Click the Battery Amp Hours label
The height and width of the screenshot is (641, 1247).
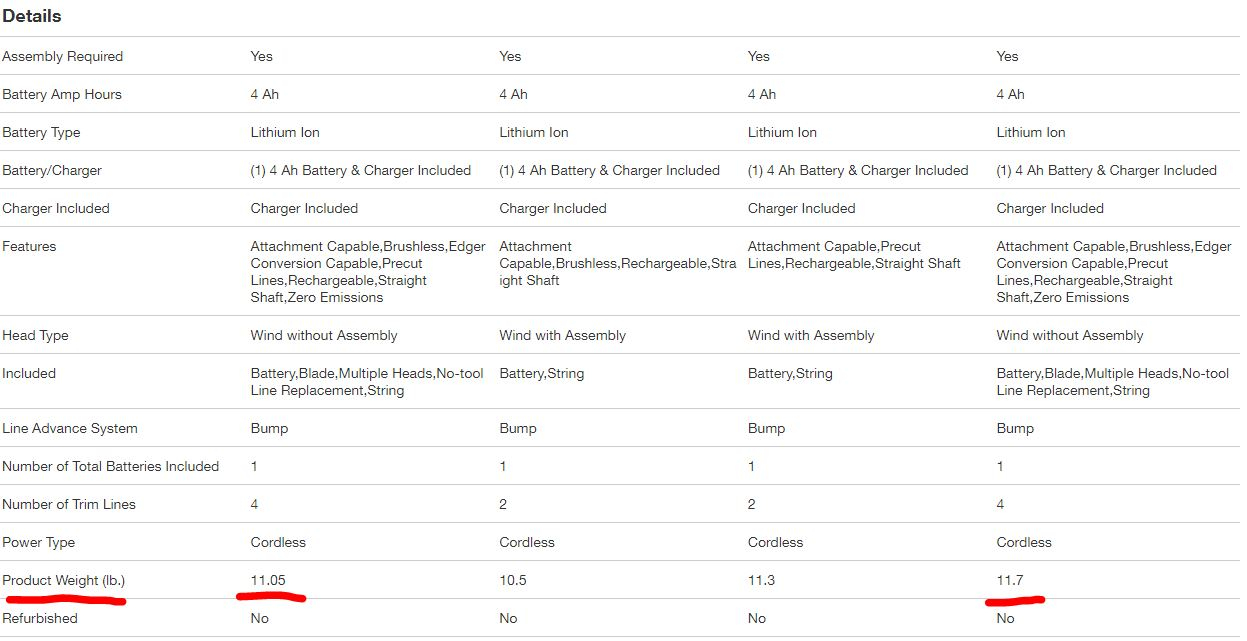click(62, 94)
